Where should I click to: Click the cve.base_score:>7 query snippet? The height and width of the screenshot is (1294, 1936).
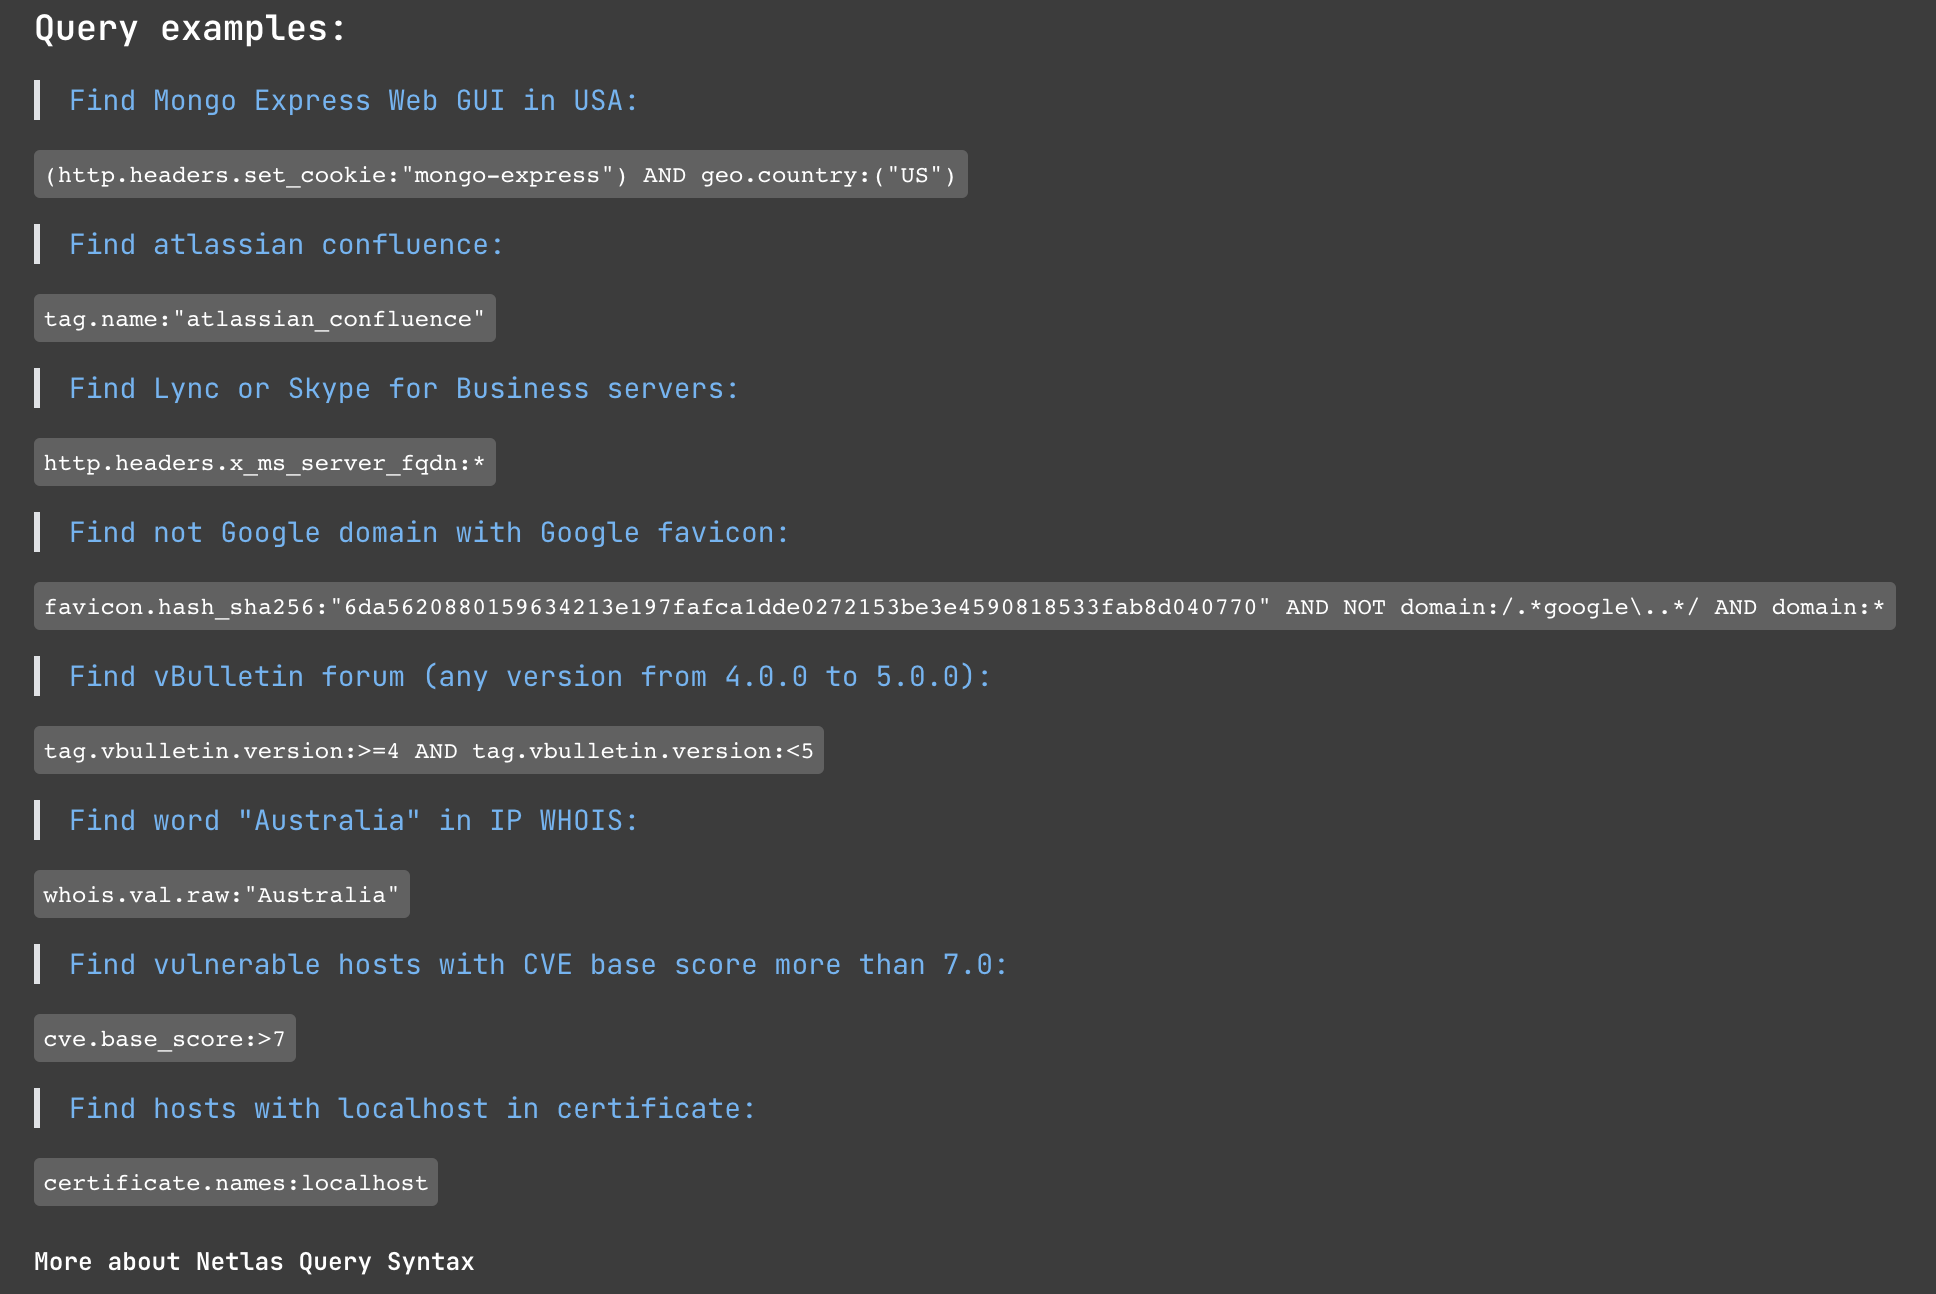coord(164,1039)
